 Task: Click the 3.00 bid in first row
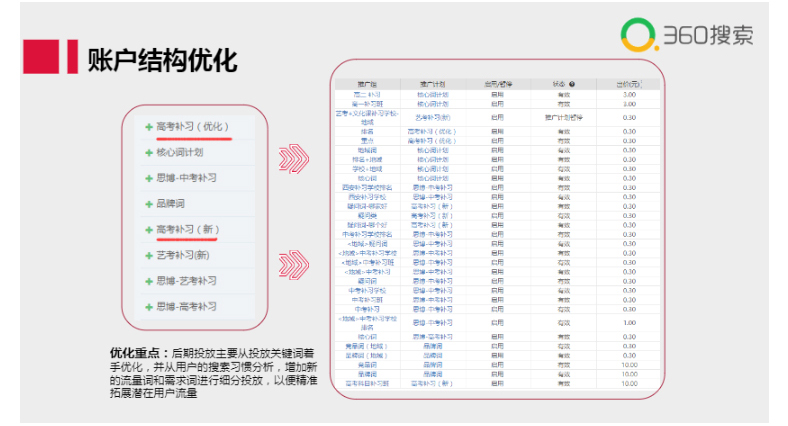point(629,95)
